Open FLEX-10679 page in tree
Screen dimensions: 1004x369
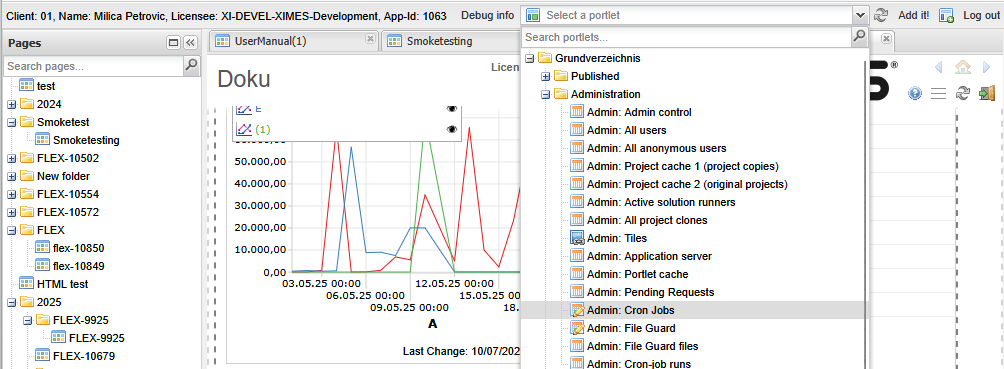(x=84, y=356)
